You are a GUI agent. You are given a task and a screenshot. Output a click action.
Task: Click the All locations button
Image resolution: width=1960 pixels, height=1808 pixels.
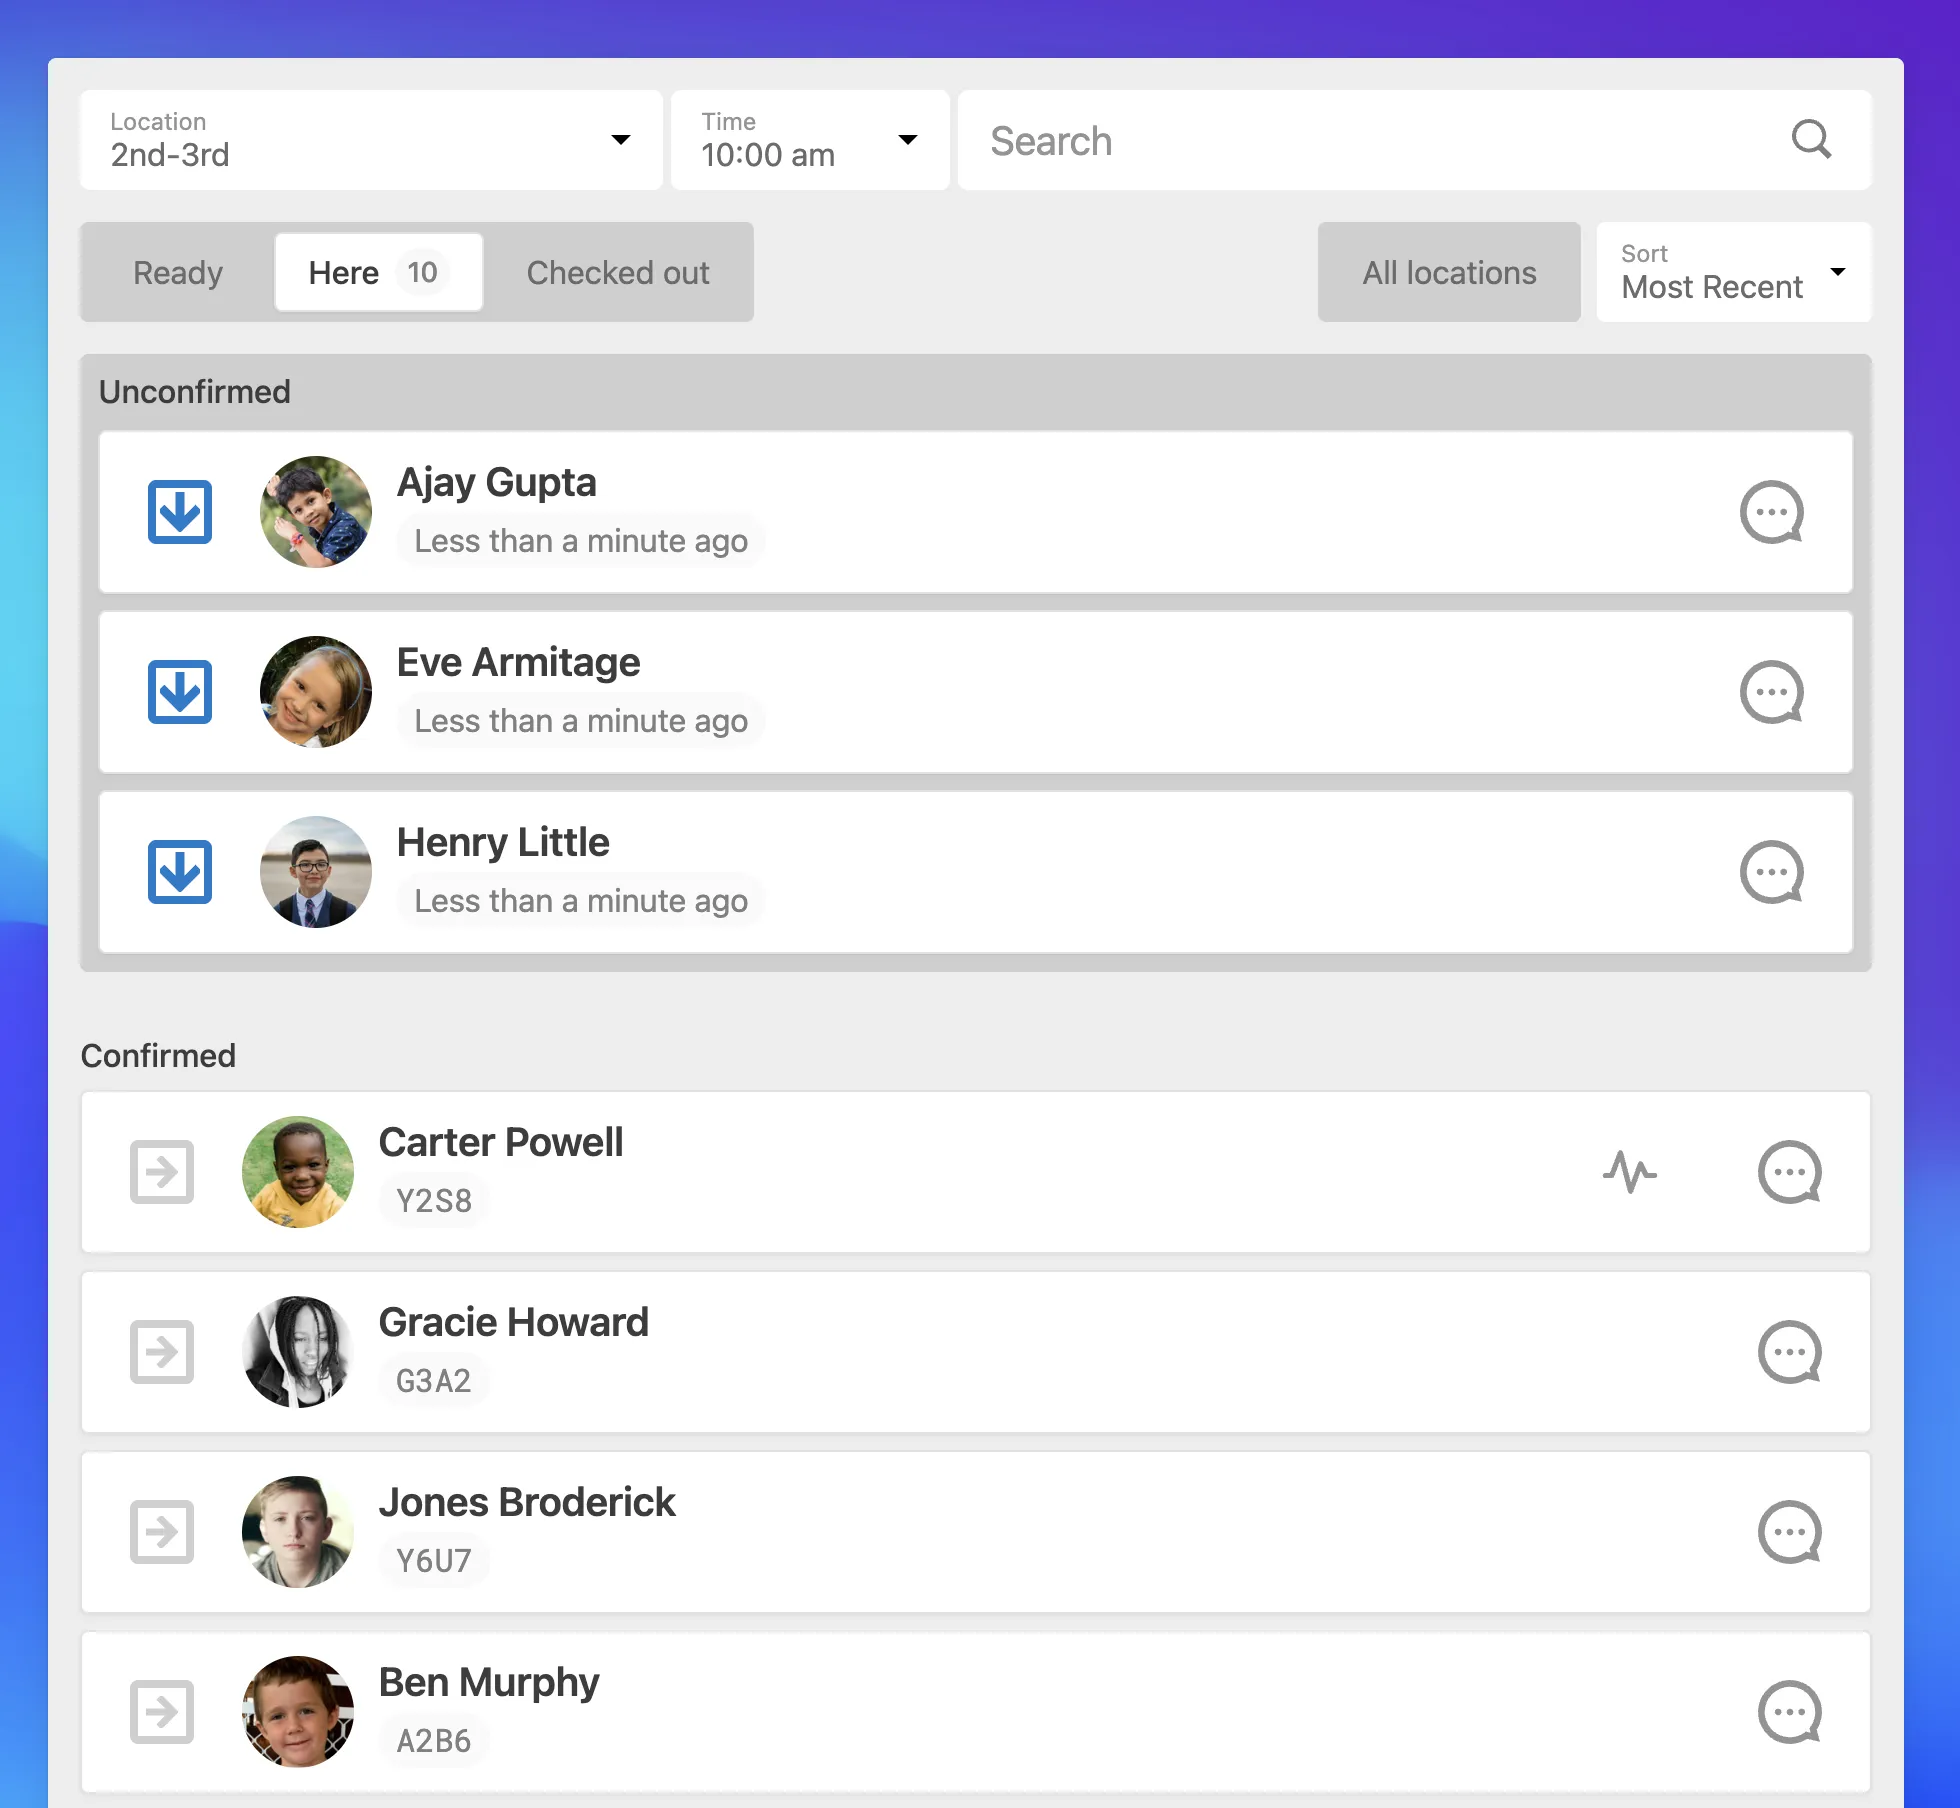pyautogui.click(x=1448, y=272)
